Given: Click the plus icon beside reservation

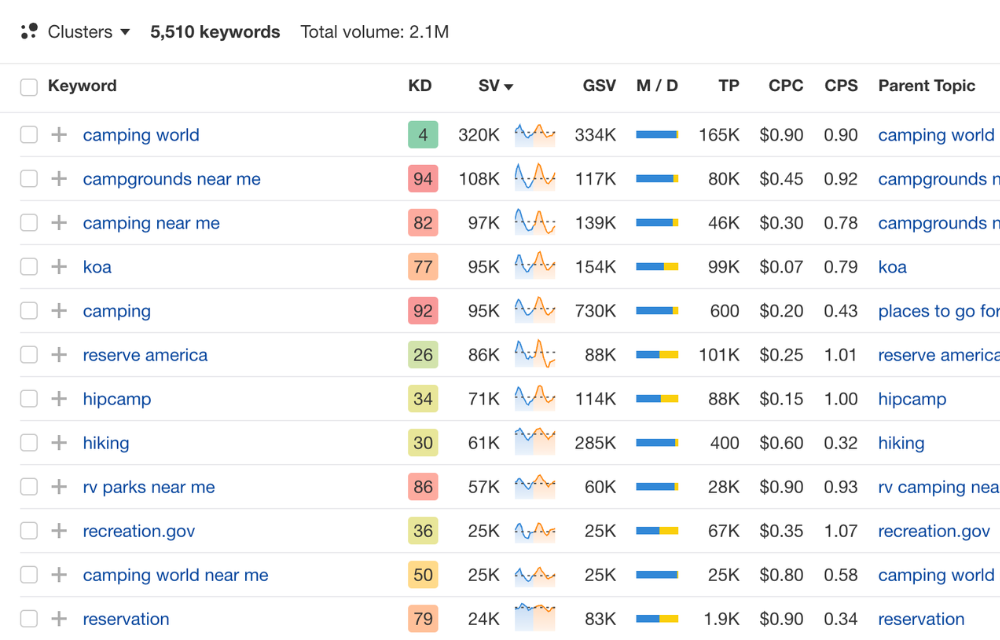Looking at the screenshot, I should pyautogui.click(x=59, y=619).
